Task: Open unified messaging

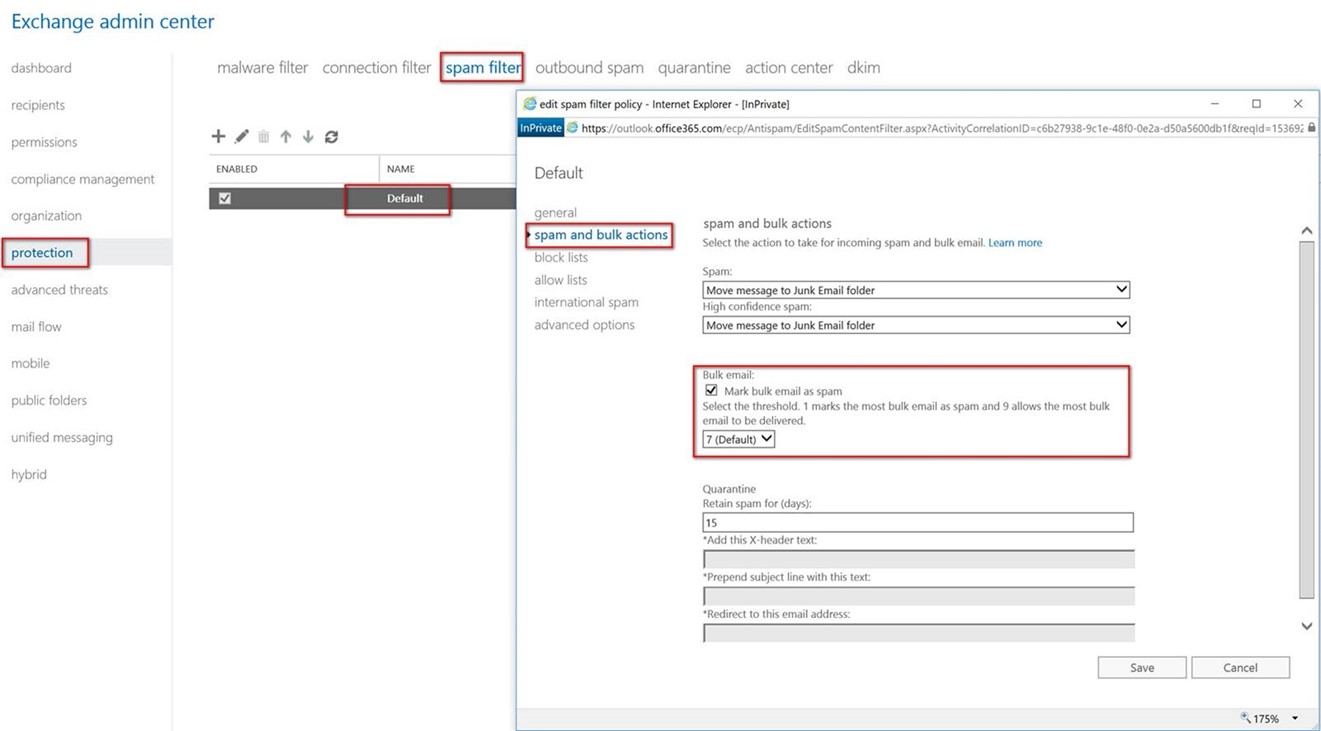Action: tap(62, 437)
